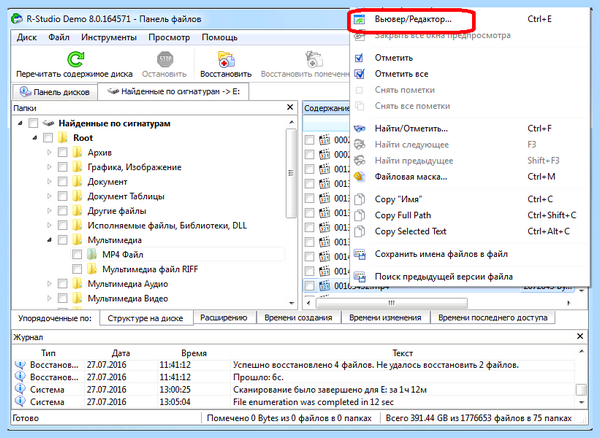The height and width of the screenshot is (438, 600).
Task: Click the Найти/Отметить binoculars icon
Action: [x=359, y=129]
